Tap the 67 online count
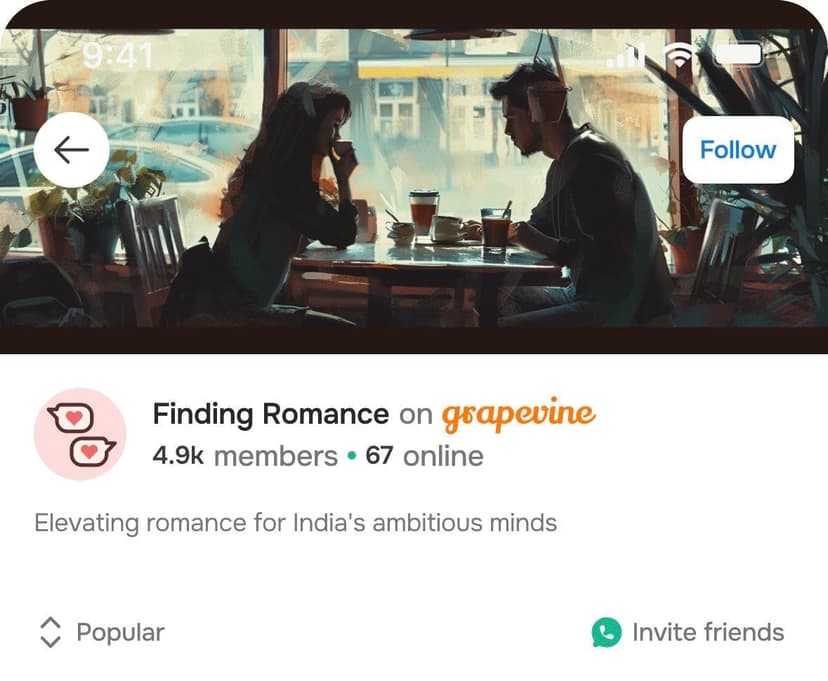This screenshot has height=681, width=828. point(424,456)
